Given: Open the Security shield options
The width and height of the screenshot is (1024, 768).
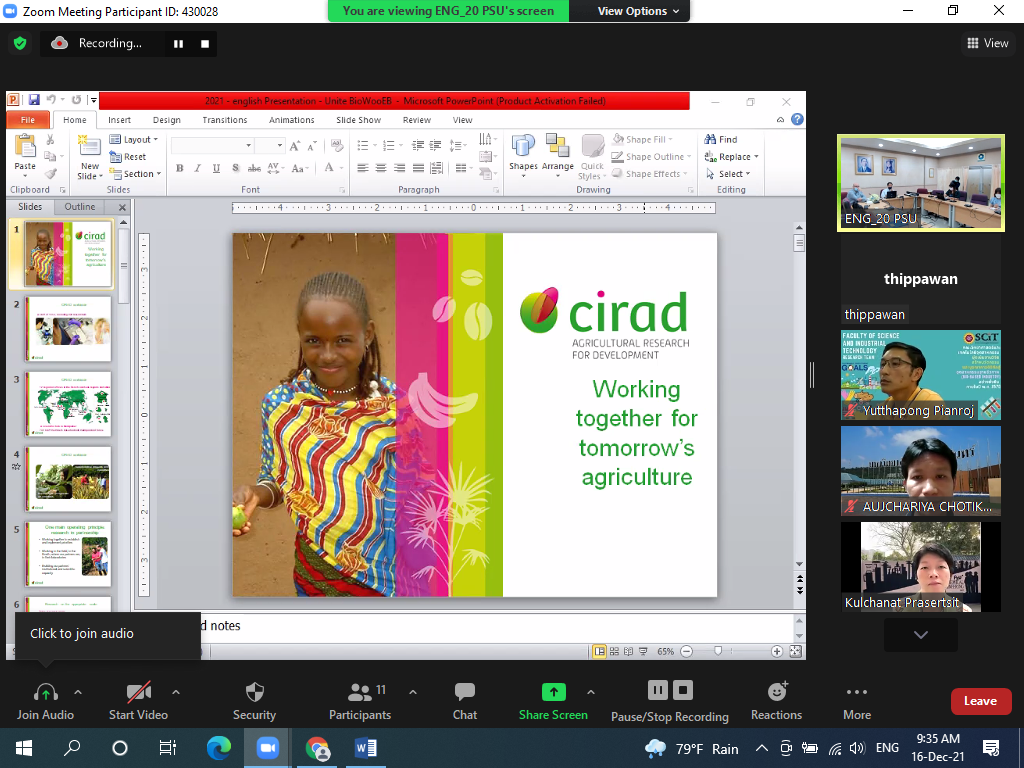Looking at the screenshot, I should pyautogui.click(x=254, y=692).
